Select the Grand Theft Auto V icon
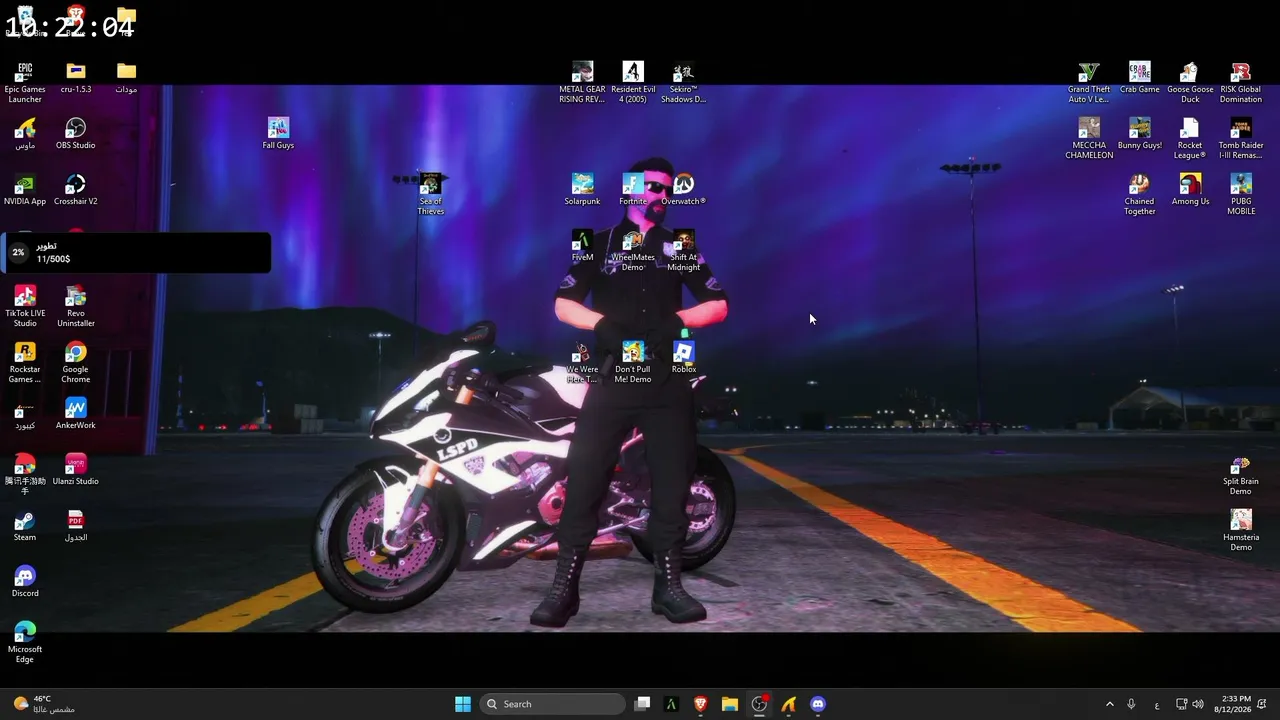 [1089, 82]
